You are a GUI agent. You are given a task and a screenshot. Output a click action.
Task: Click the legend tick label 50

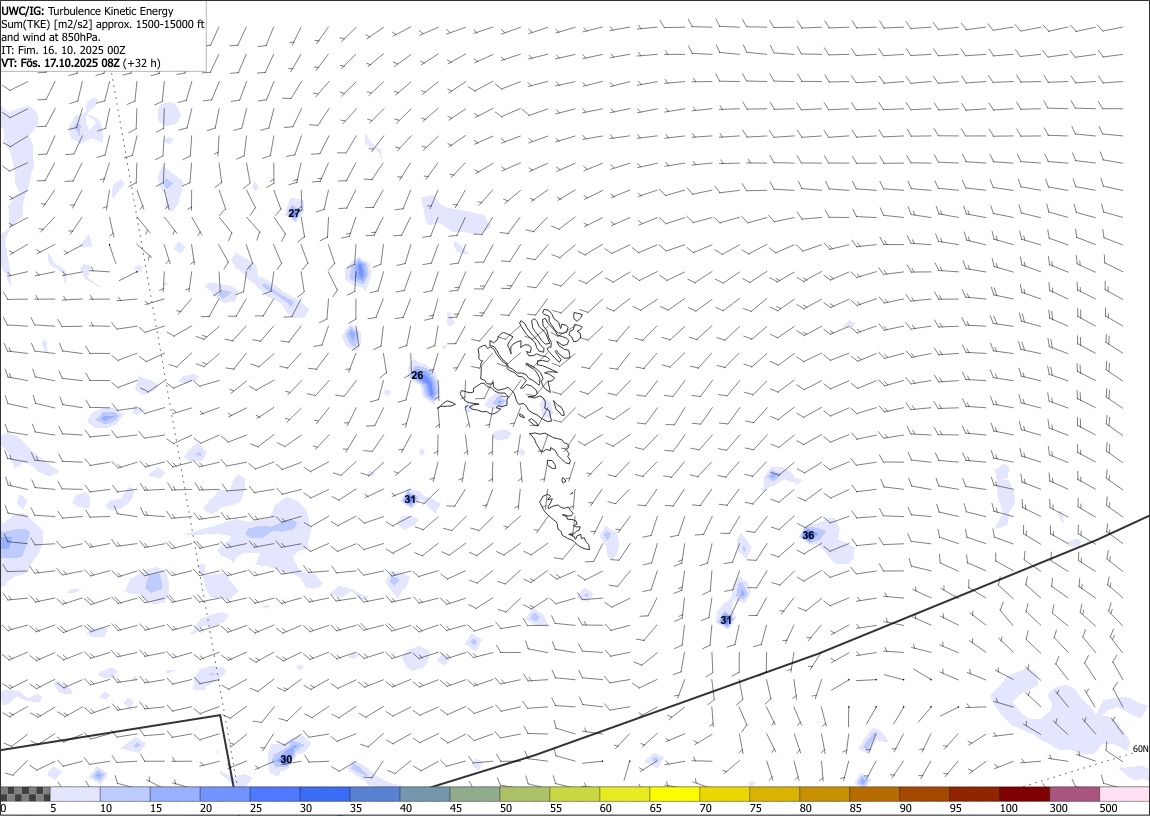[x=506, y=808]
